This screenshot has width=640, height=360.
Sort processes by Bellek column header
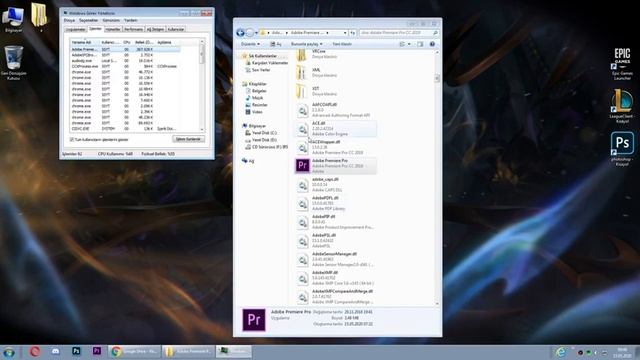[x=144, y=42]
